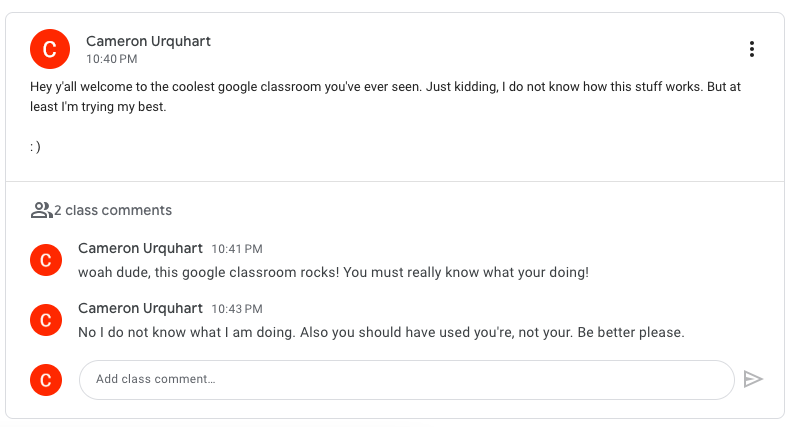Click the class comments people icon
The height and width of the screenshot is (427, 793).
pyautogui.click(x=41, y=210)
